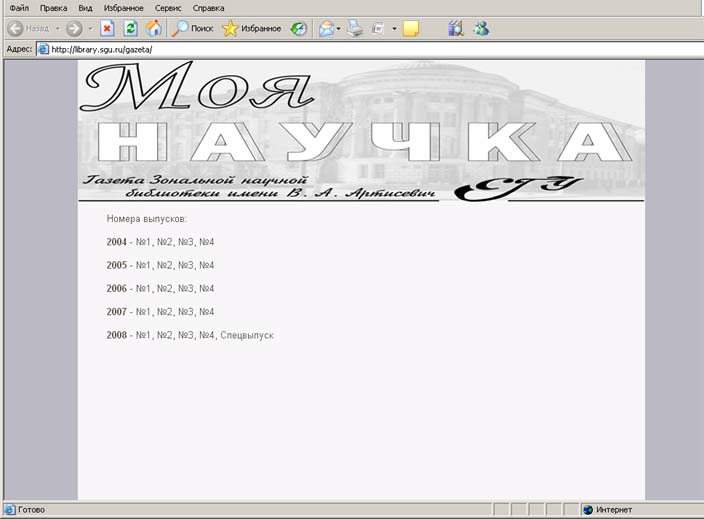Screen dimensions: 704x519
Task: Click the 'Номера выпусков:' heading text
Action: [146, 219]
